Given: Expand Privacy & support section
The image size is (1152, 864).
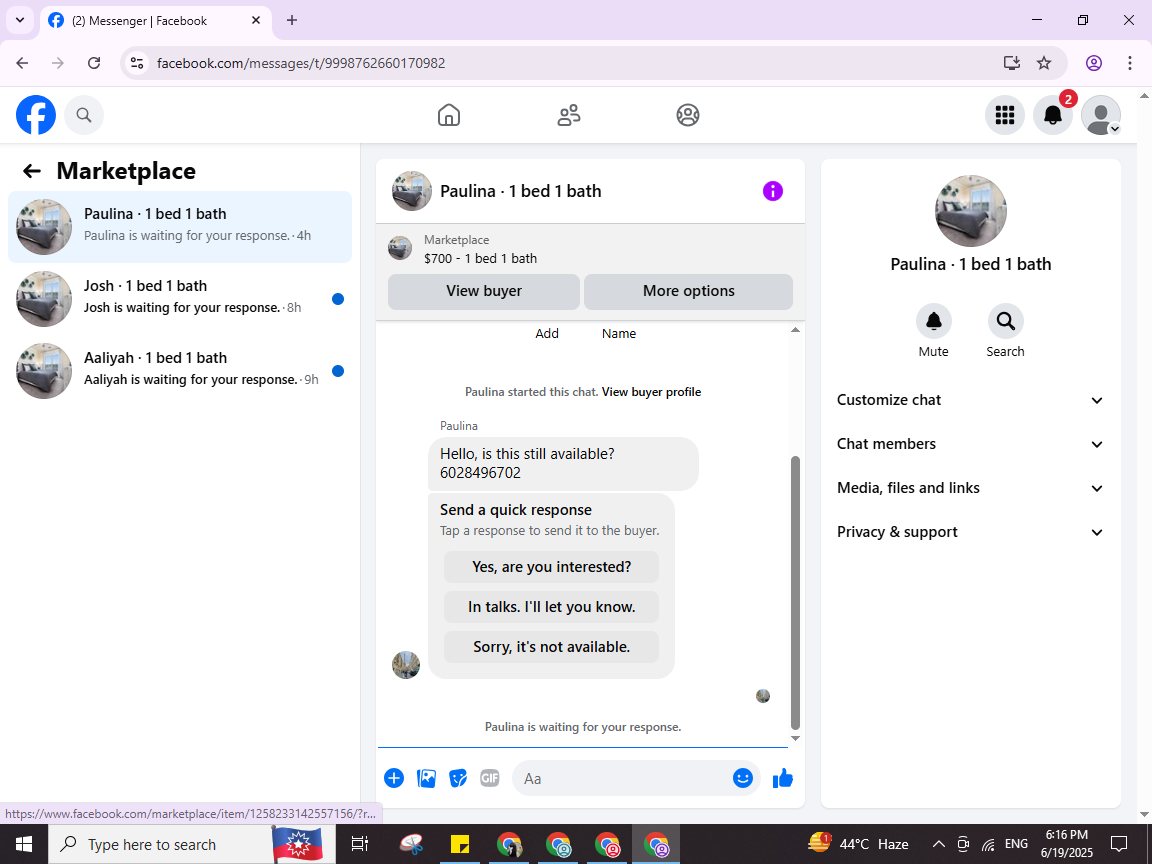Looking at the screenshot, I should click(x=970, y=533).
